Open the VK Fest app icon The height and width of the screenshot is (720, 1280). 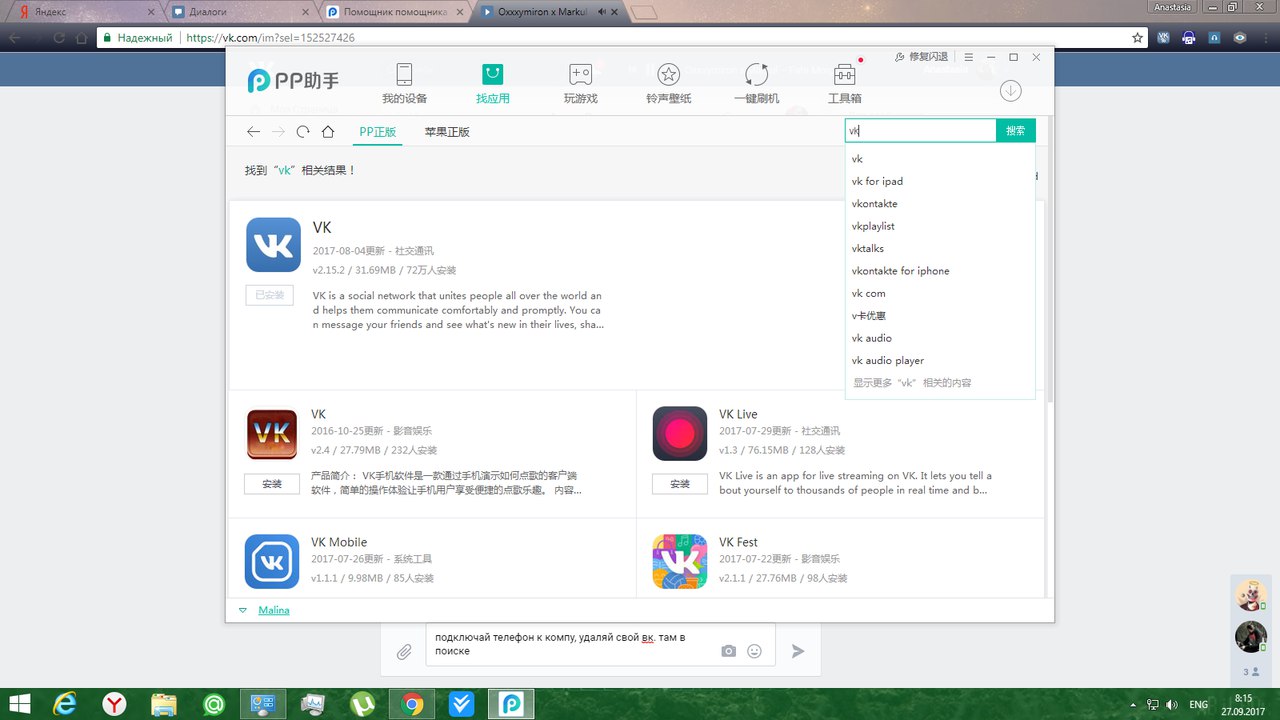(x=680, y=562)
